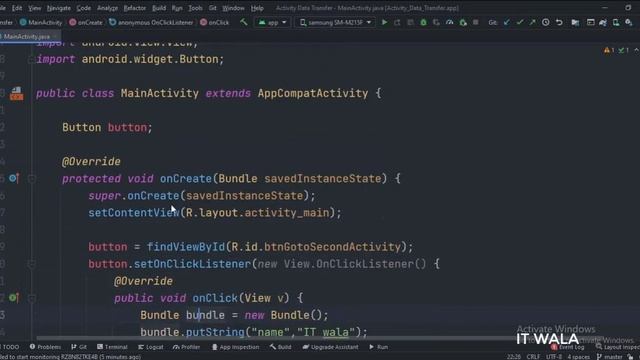Open the Project Structure folder icon
Image resolution: width=640 pixels, height=360 pixels.
tap(575, 22)
